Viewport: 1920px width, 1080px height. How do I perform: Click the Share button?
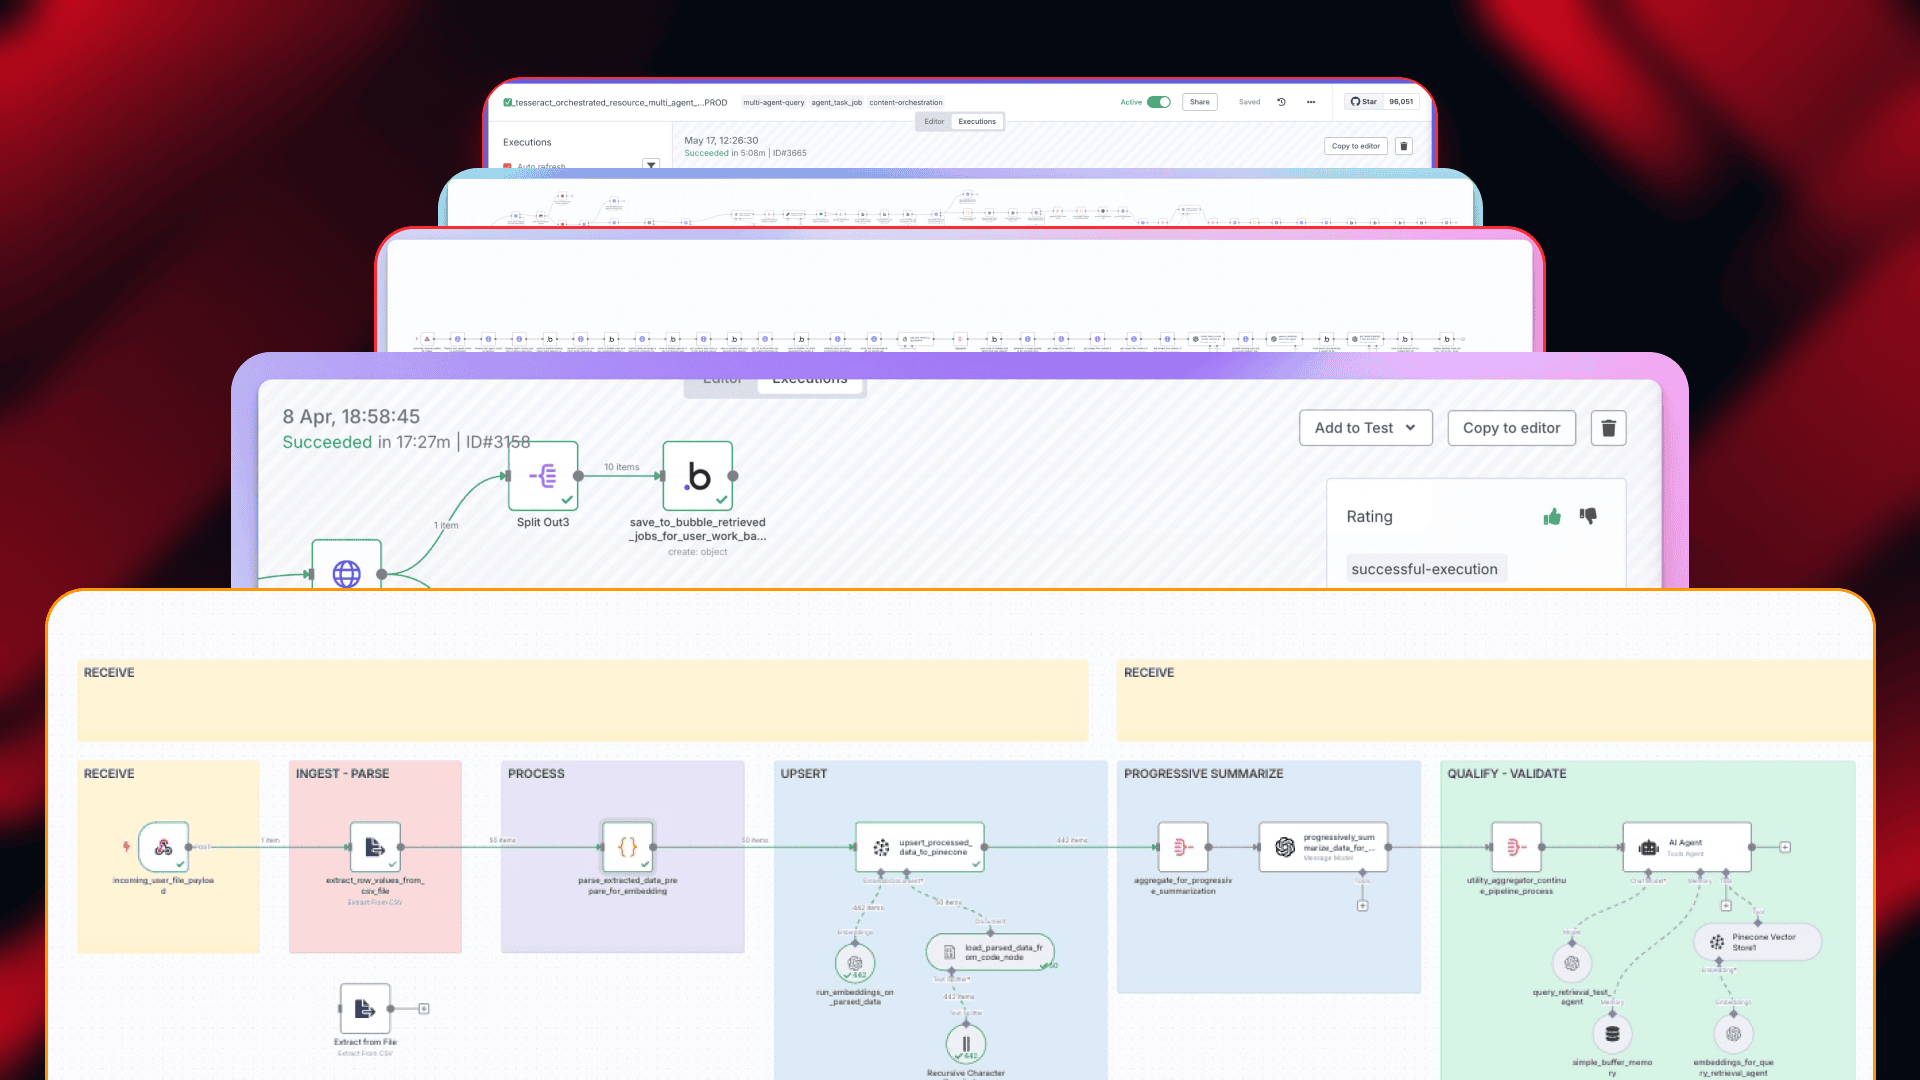coord(1199,102)
